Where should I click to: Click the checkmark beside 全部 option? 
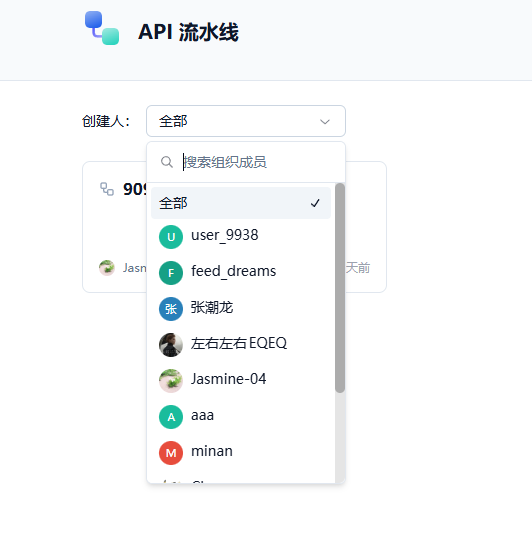pos(315,203)
